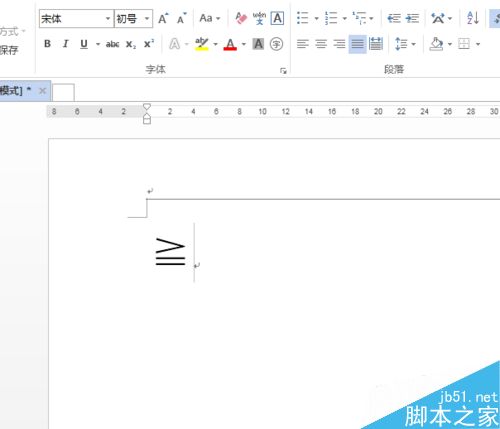Increase font size with the grow font icon

pos(163,18)
